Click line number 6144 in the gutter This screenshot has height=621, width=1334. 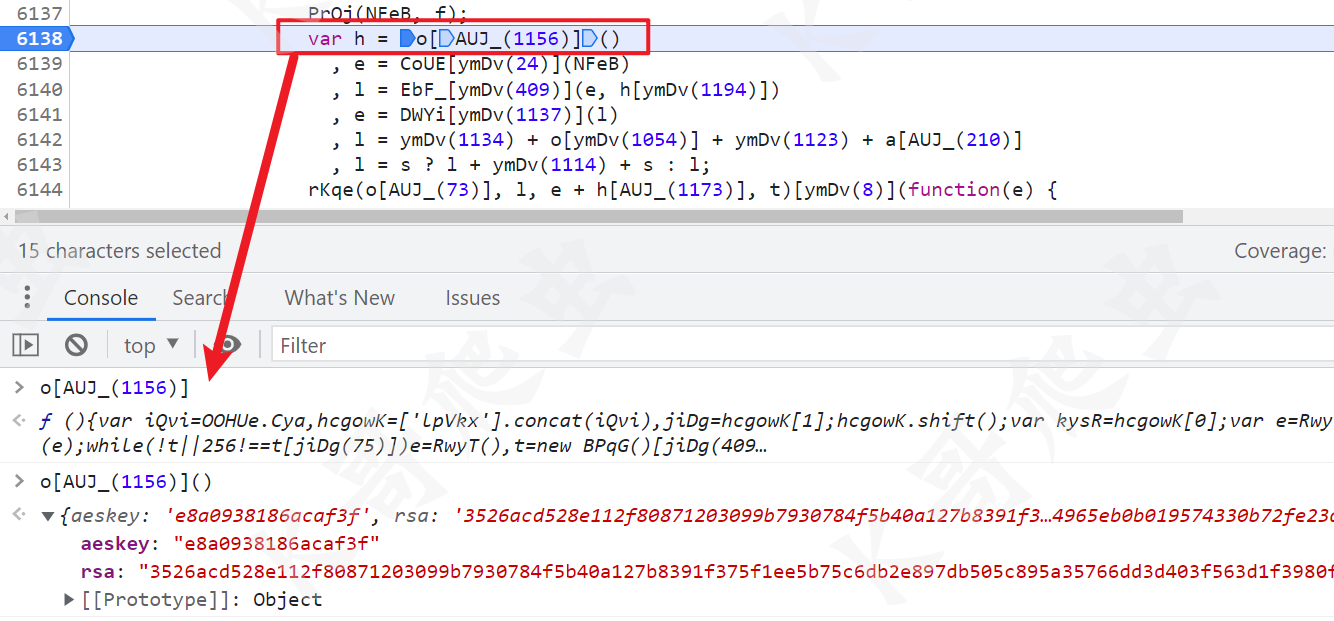pos(39,189)
